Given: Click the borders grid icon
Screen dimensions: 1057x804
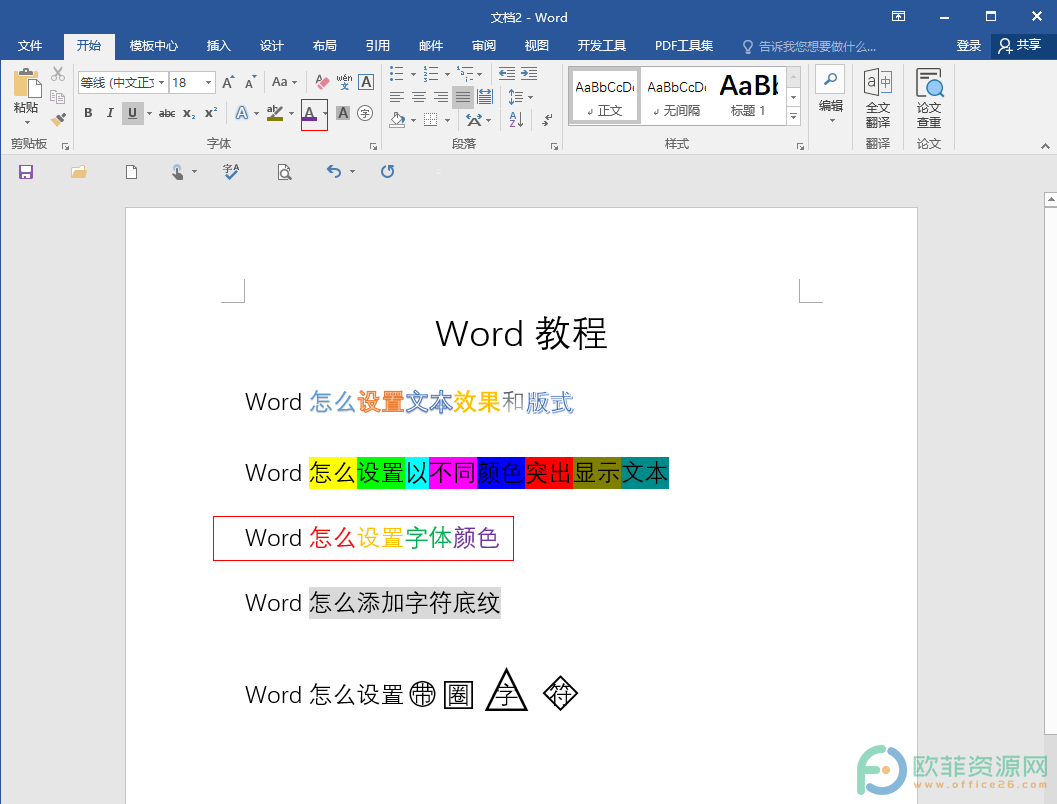Looking at the screenshot, I should (x=431, y=120).
